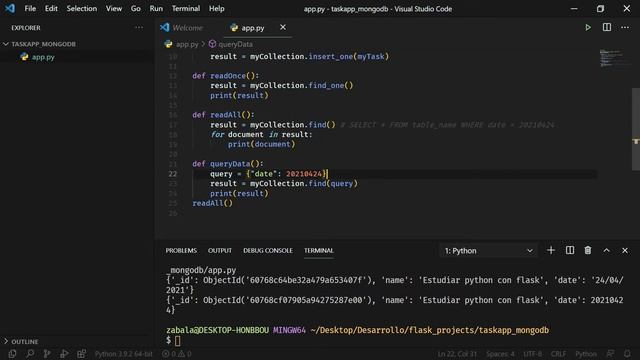Click Python language mode in status bar

(586, 354)
